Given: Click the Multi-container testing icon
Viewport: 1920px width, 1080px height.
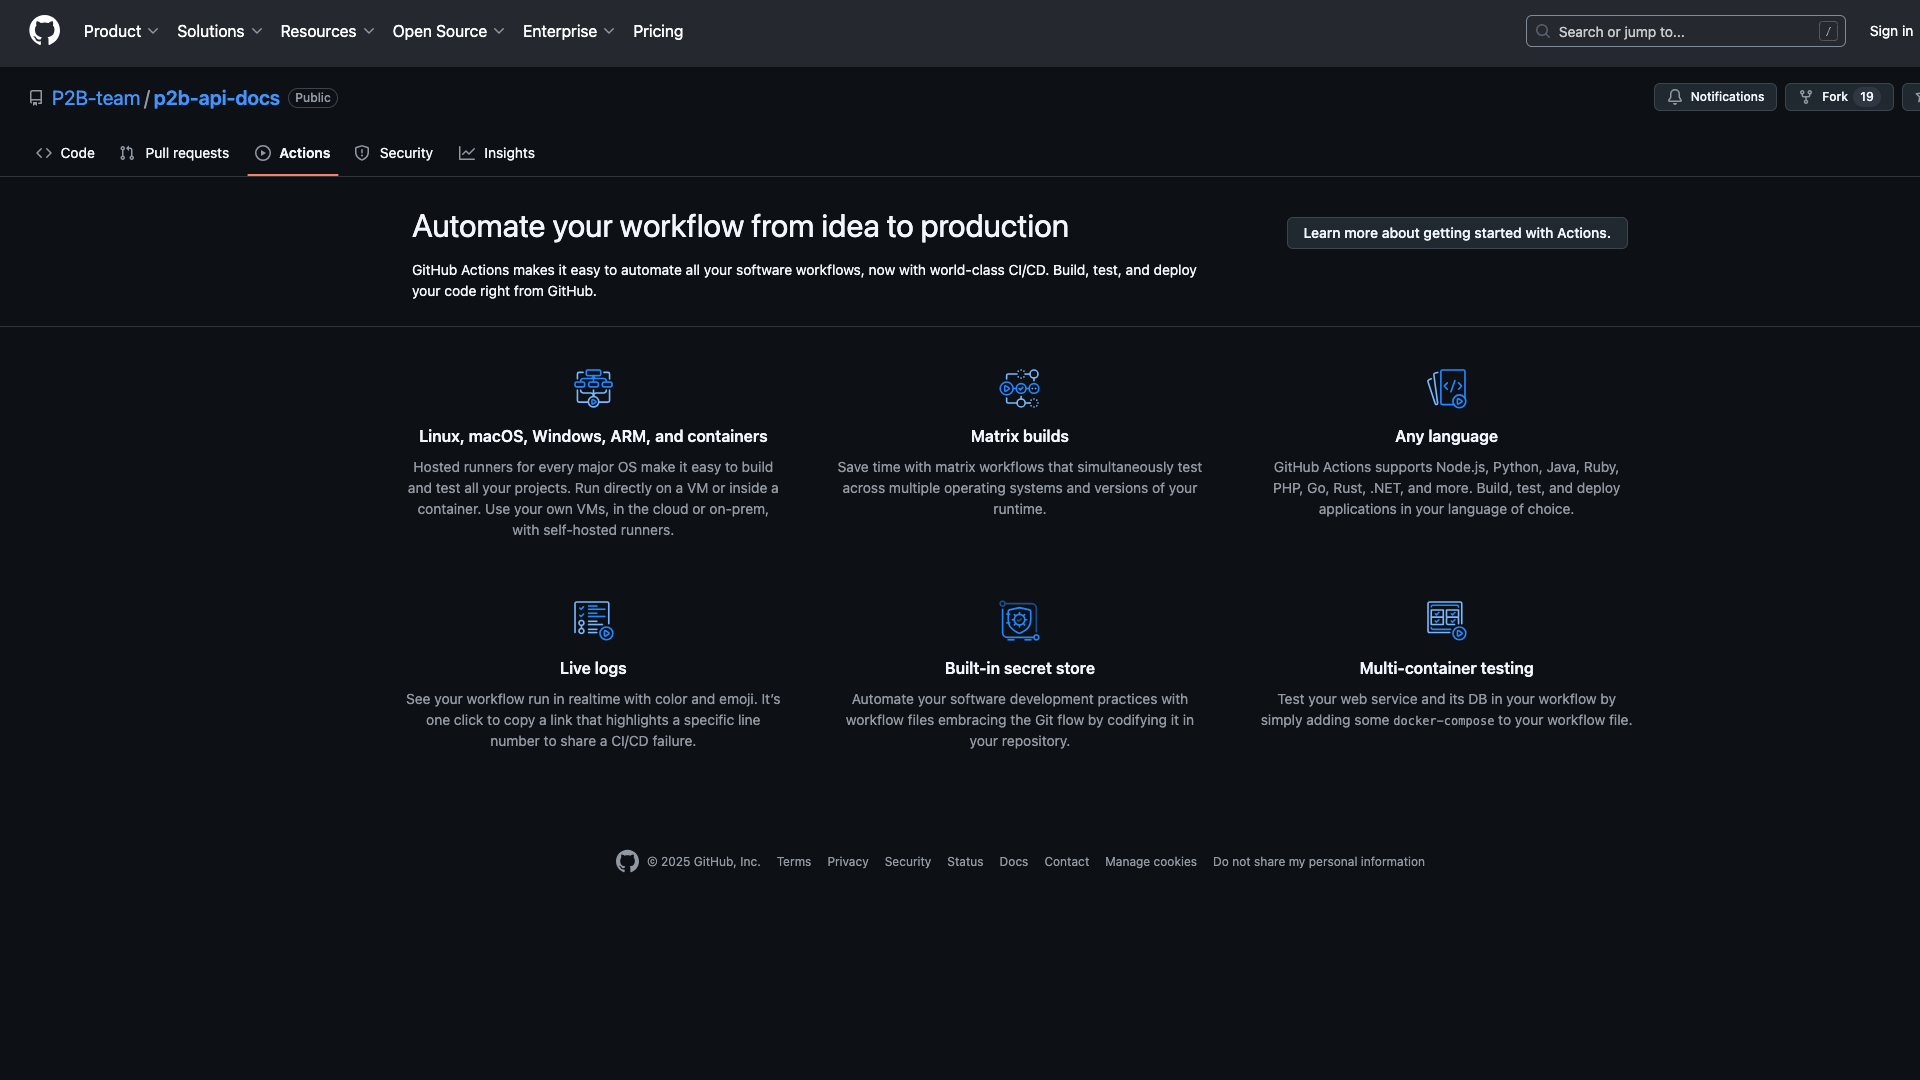Looking at the screenshot, I should tap(1446, 620).
